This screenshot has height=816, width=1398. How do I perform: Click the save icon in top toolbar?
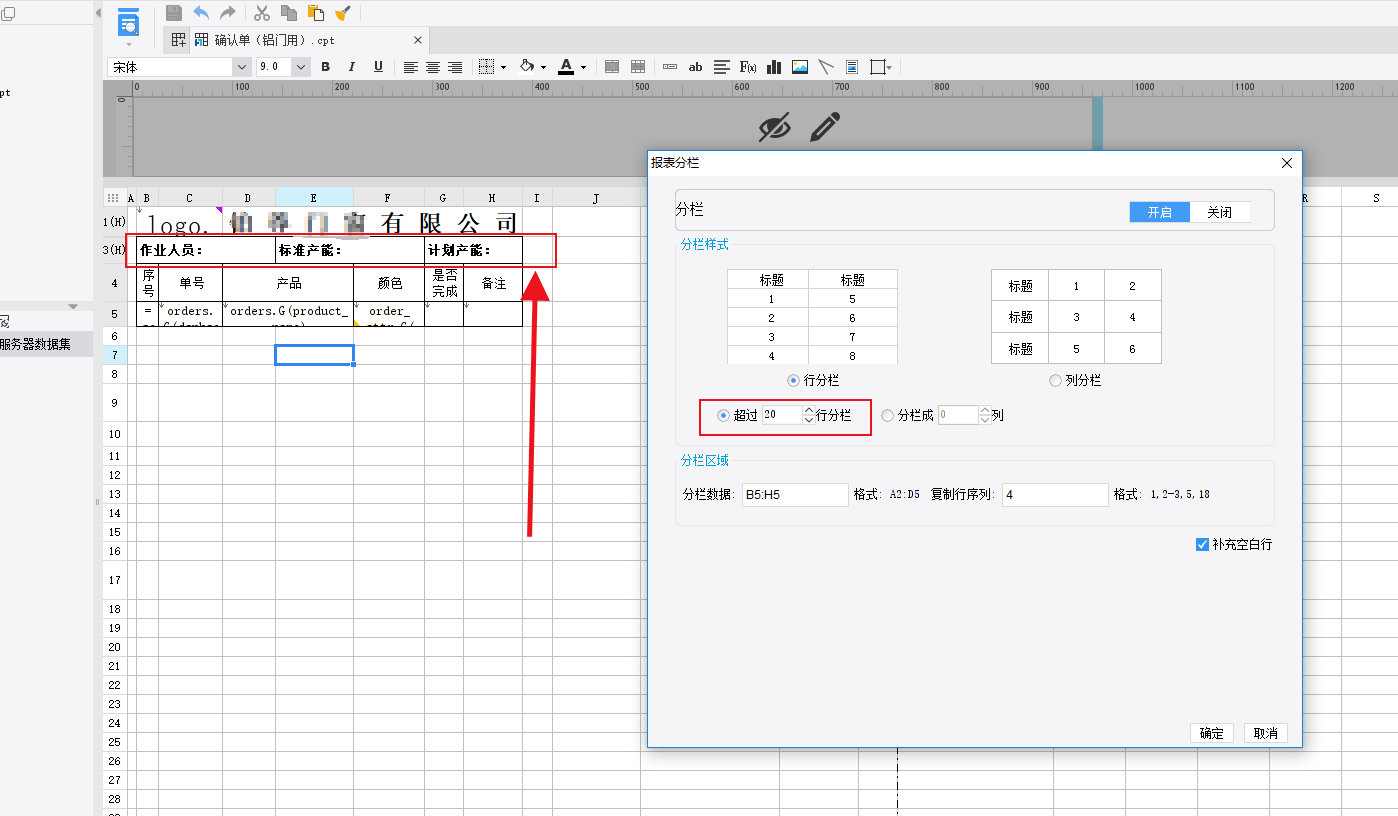point(174,13)
